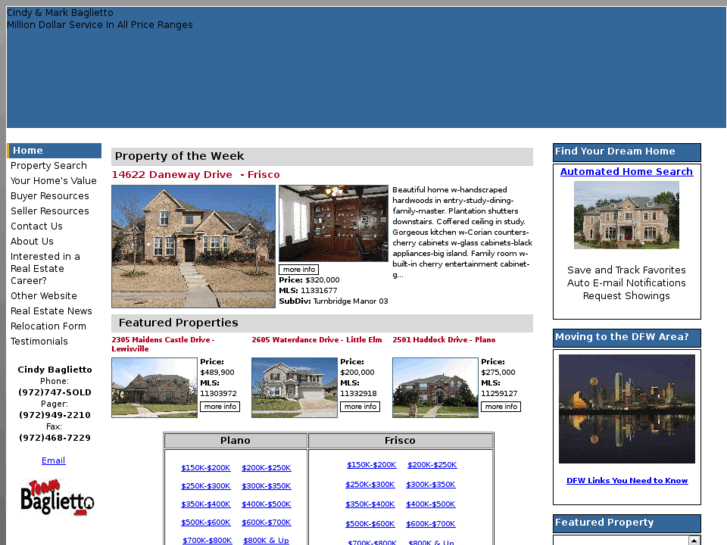Select Plano $700K-$800K price range
Screen dimensions: 727x545
click(207, 540)
